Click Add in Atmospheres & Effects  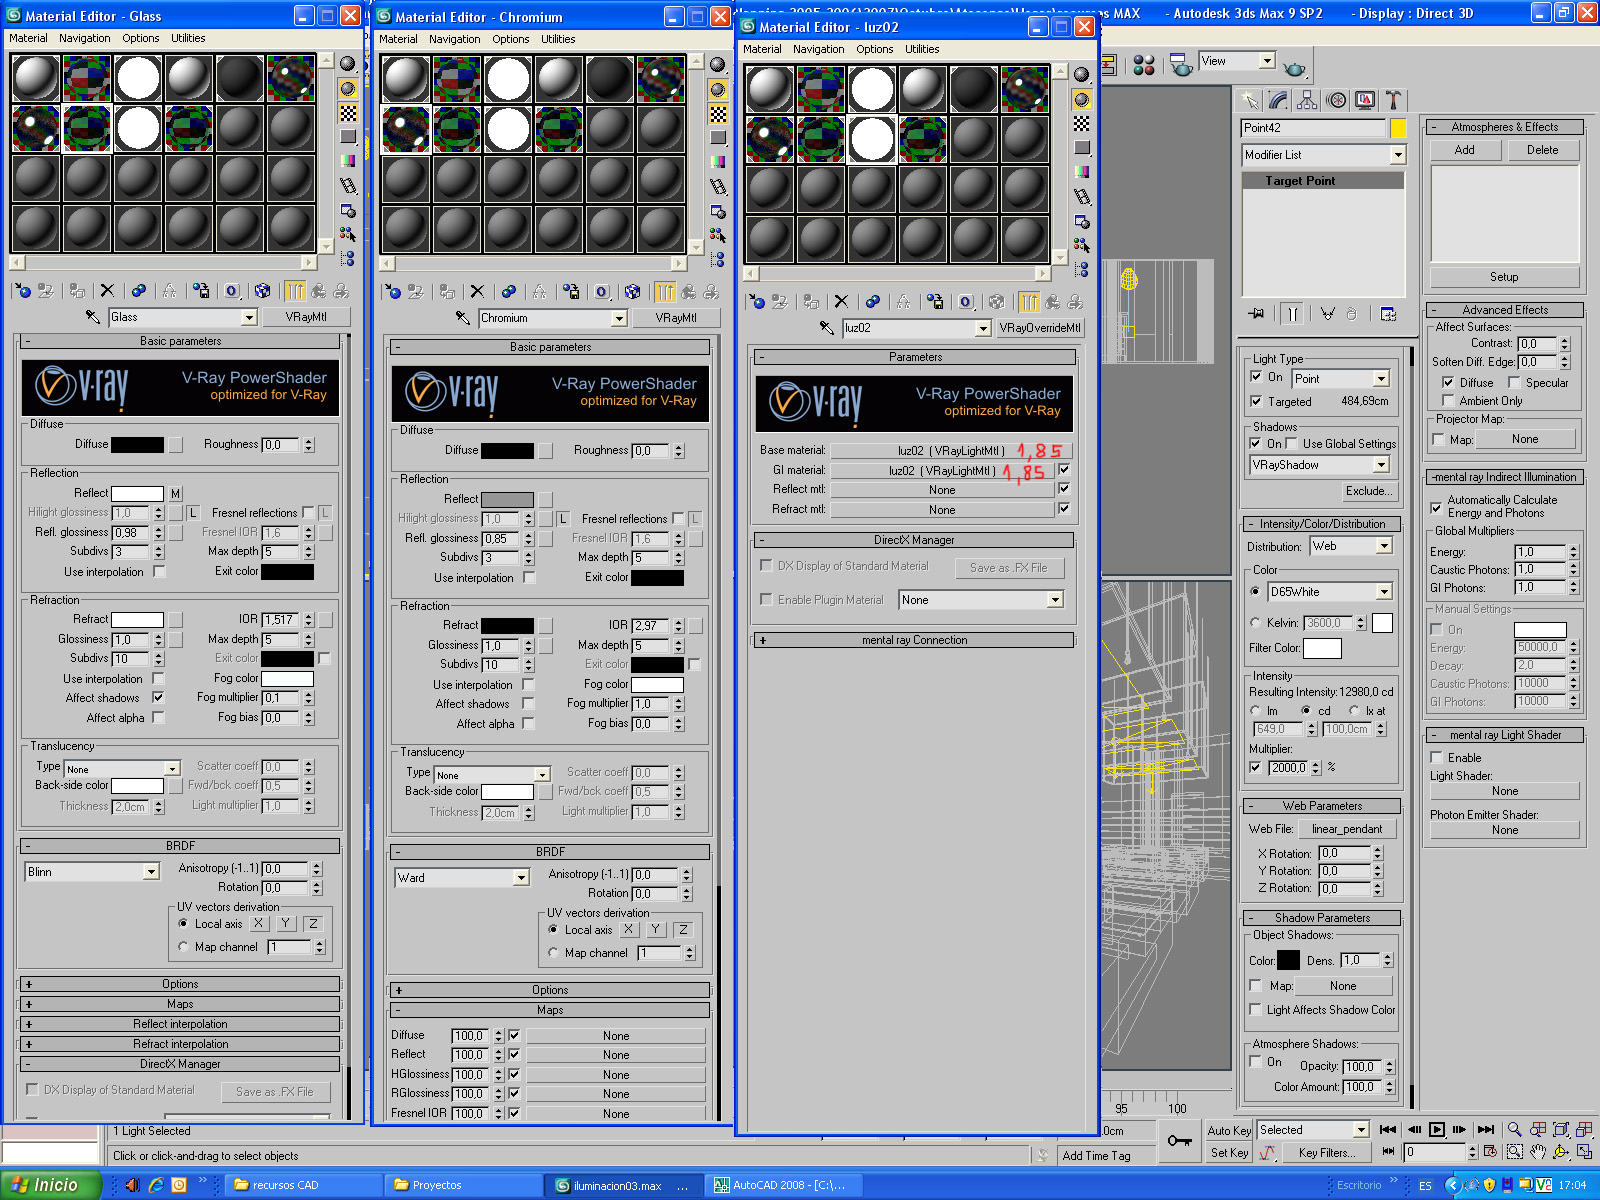[1464, 150]
